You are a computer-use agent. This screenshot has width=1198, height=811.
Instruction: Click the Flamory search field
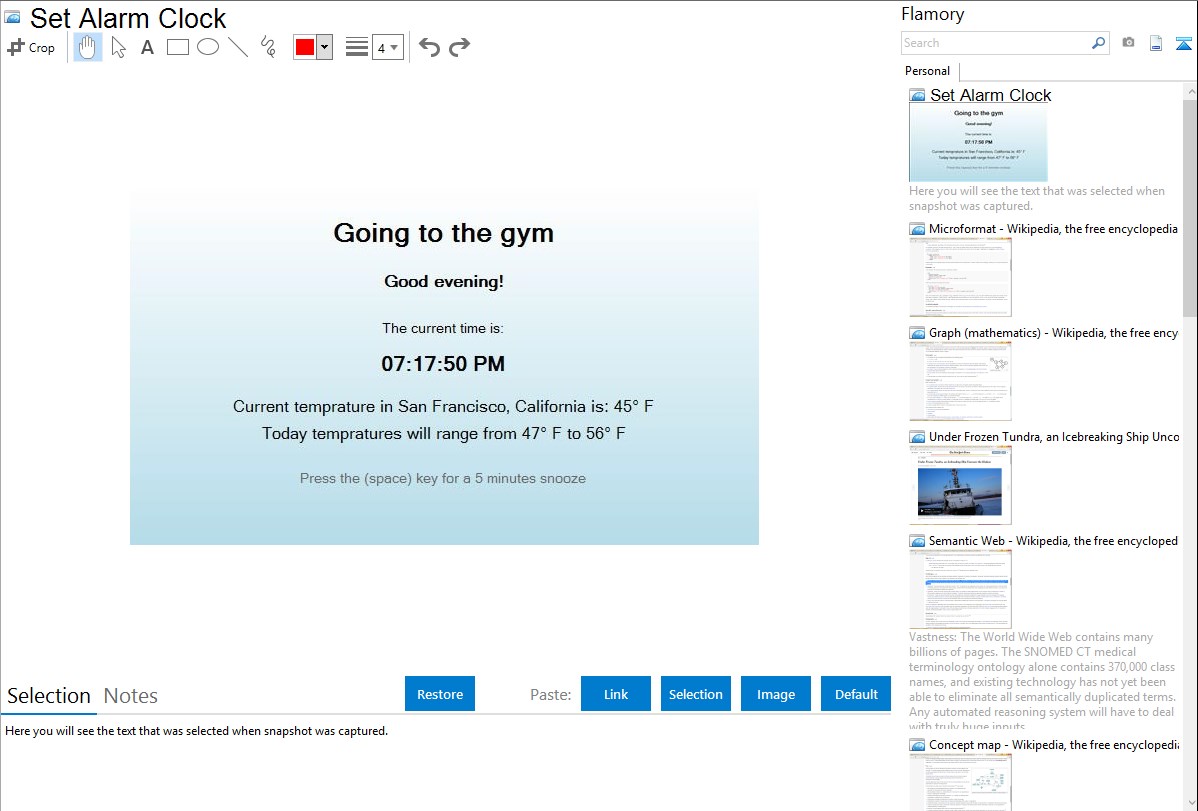pos(996,43)
